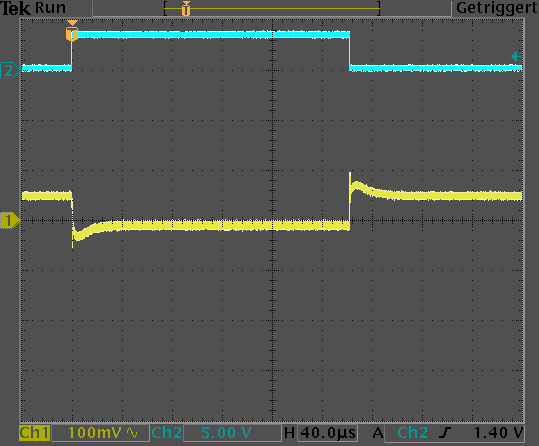539x446 pixels.
Task: Click the Tek logo
Action: pos(15,8)
